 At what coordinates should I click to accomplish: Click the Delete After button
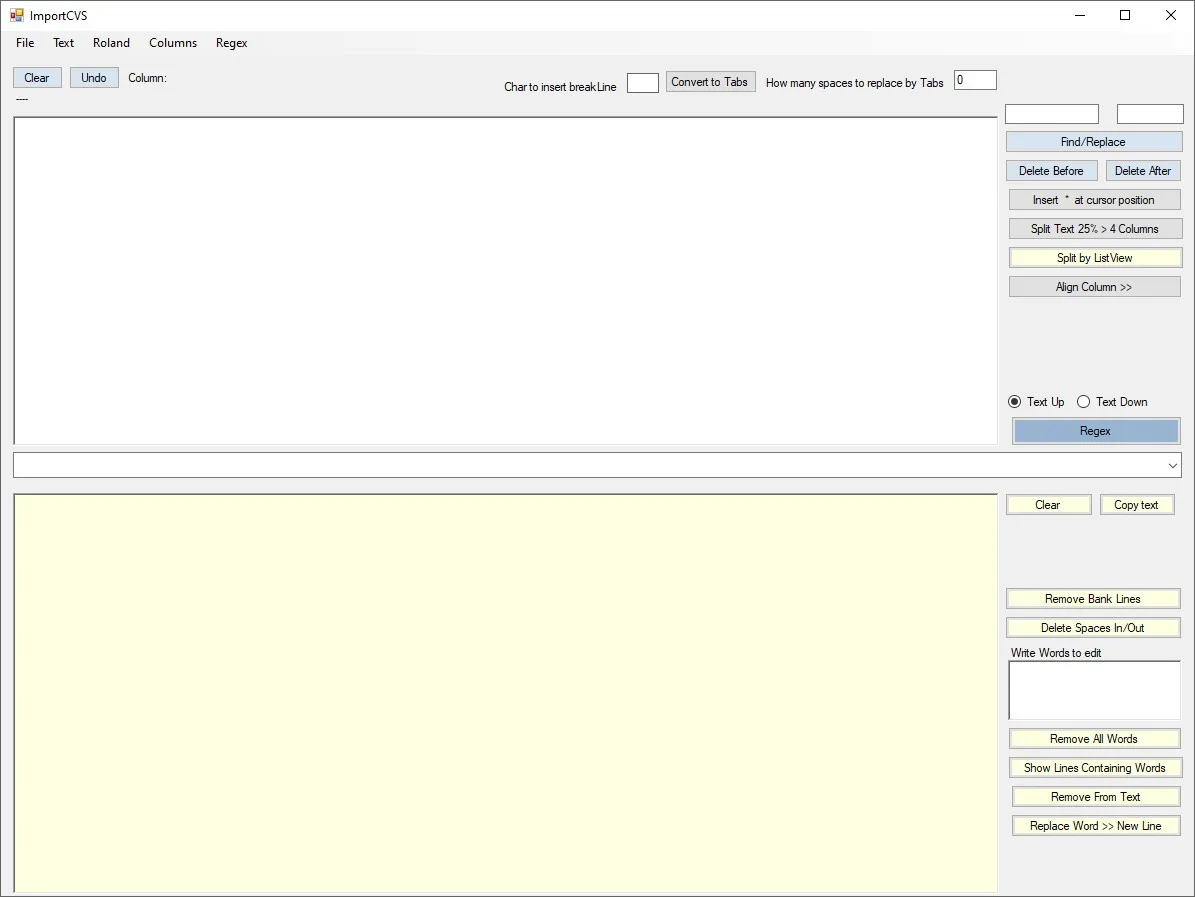1142,171
